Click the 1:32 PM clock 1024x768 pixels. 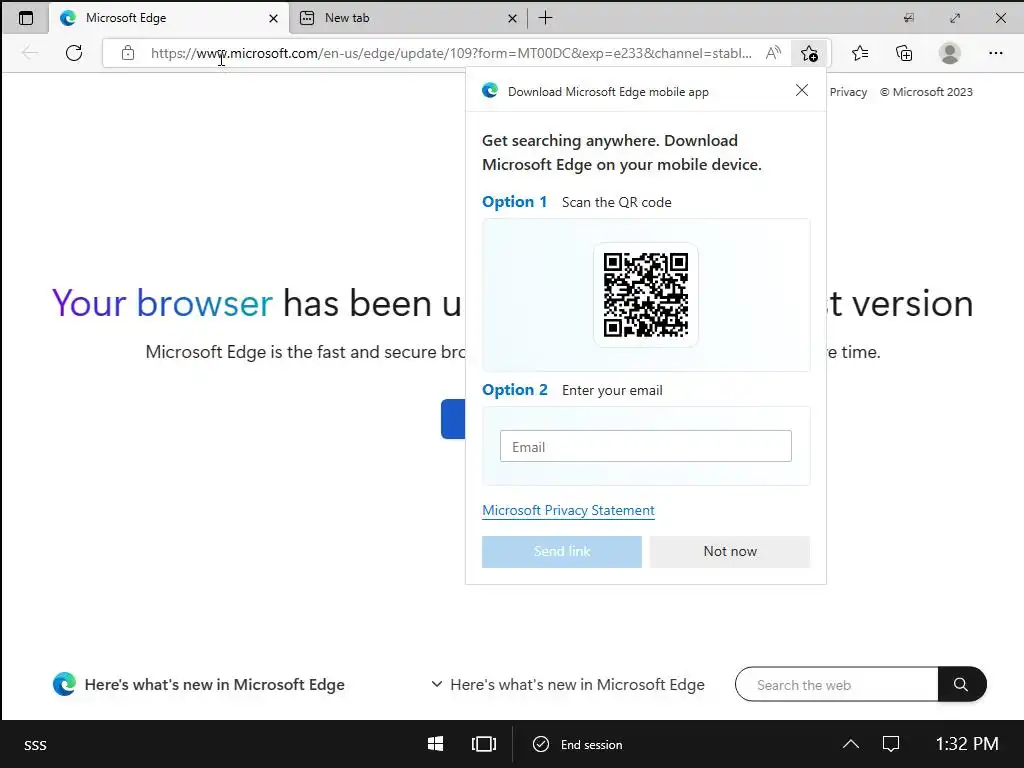click(967, 744)
